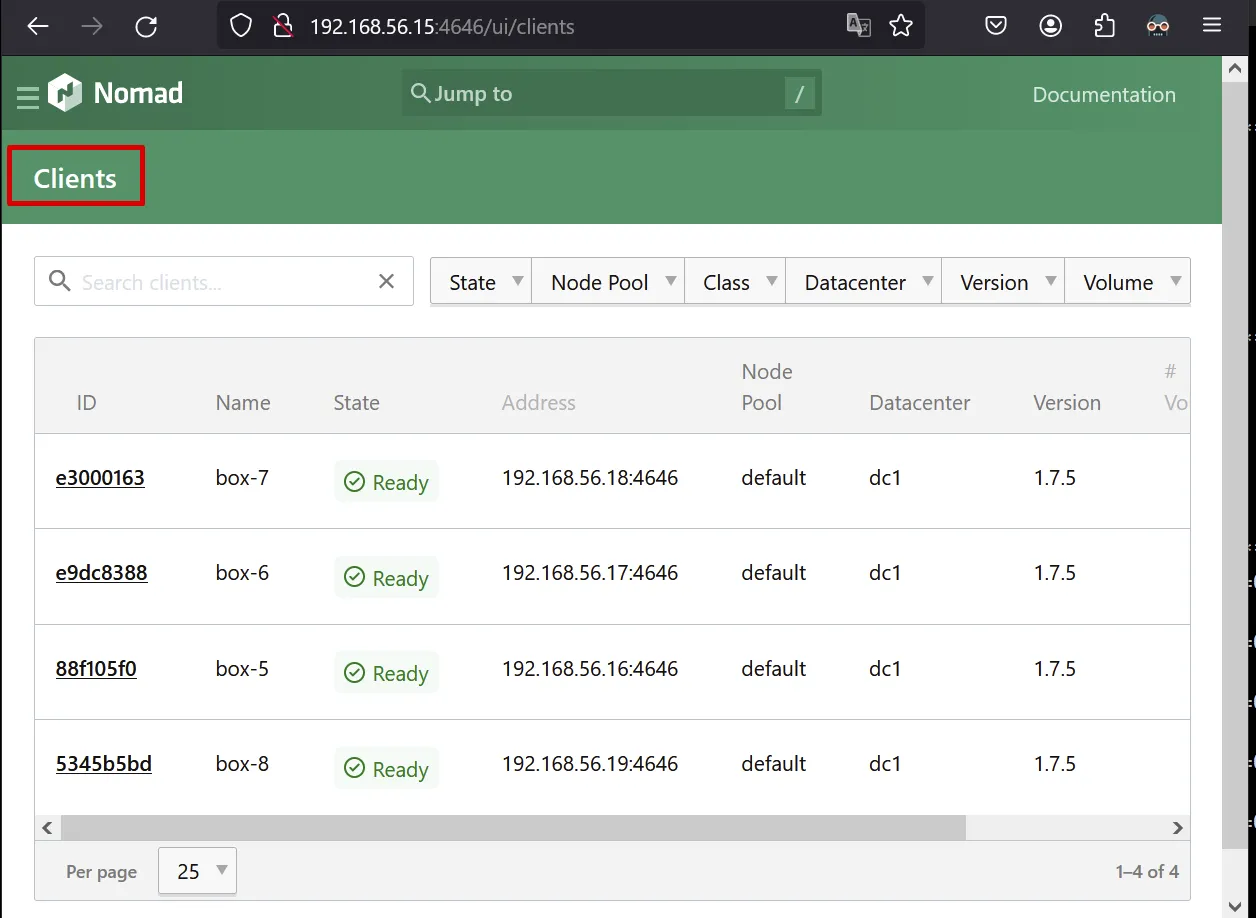Viewport: 1256px width, 918px height.
Task: Open client e3000163 details
Action: pos(100,478)
